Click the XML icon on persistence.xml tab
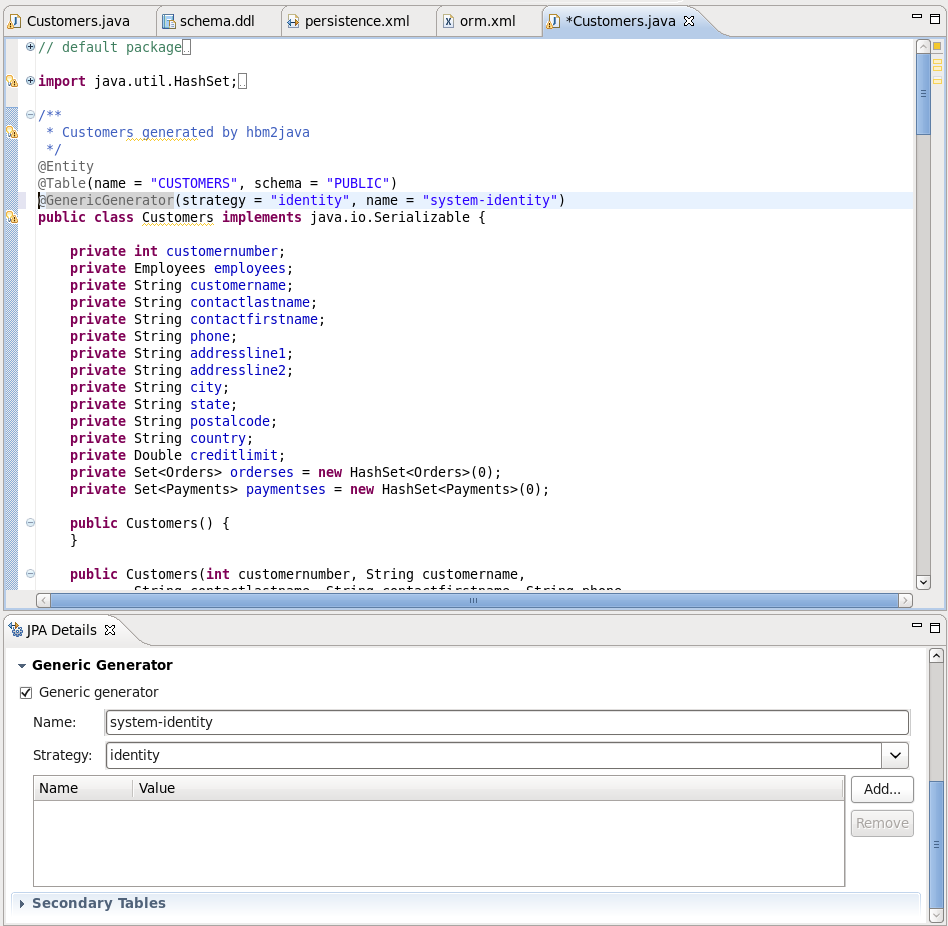The width and height of the screenshot is (948, 926). [292, 20]
